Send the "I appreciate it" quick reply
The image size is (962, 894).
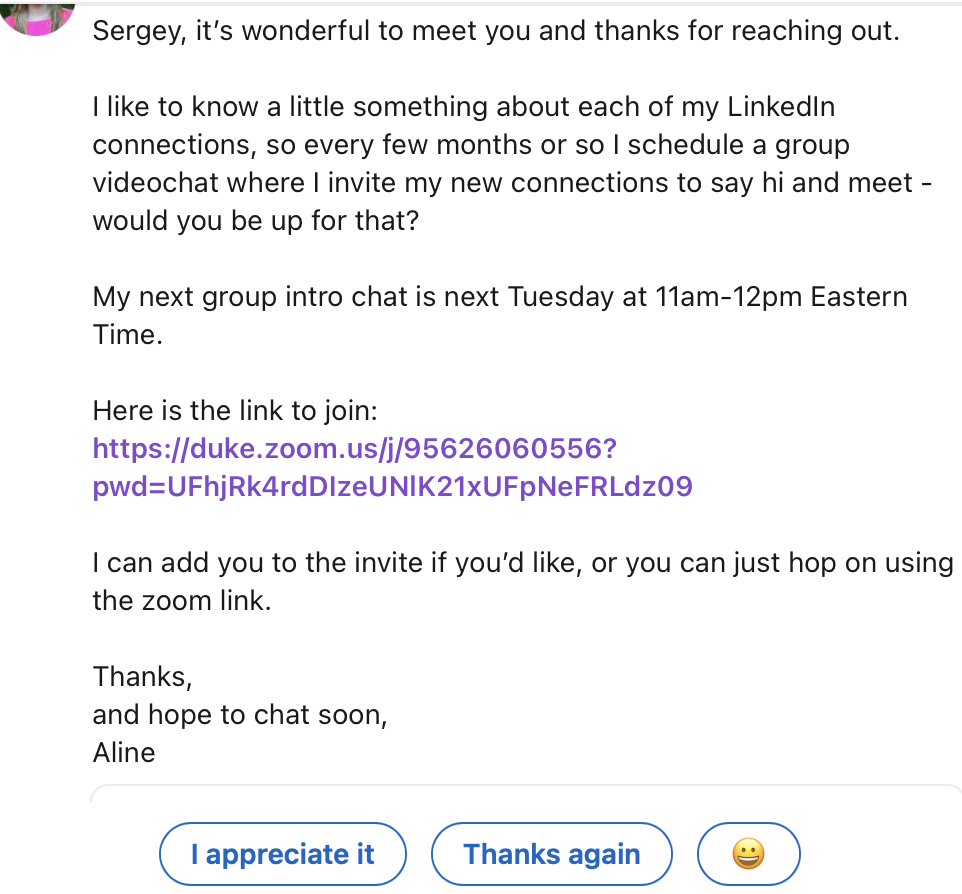click(283, 854)
